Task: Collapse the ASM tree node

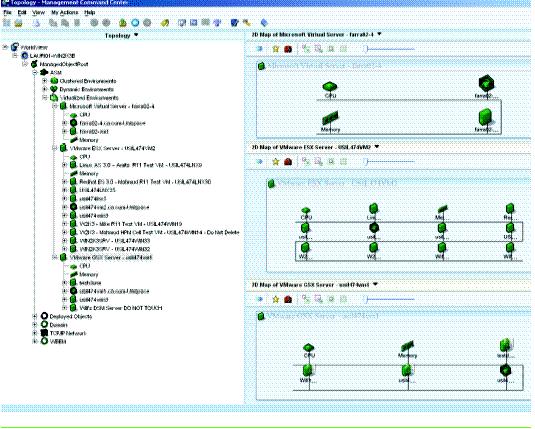Action: (x=34, y=72)
